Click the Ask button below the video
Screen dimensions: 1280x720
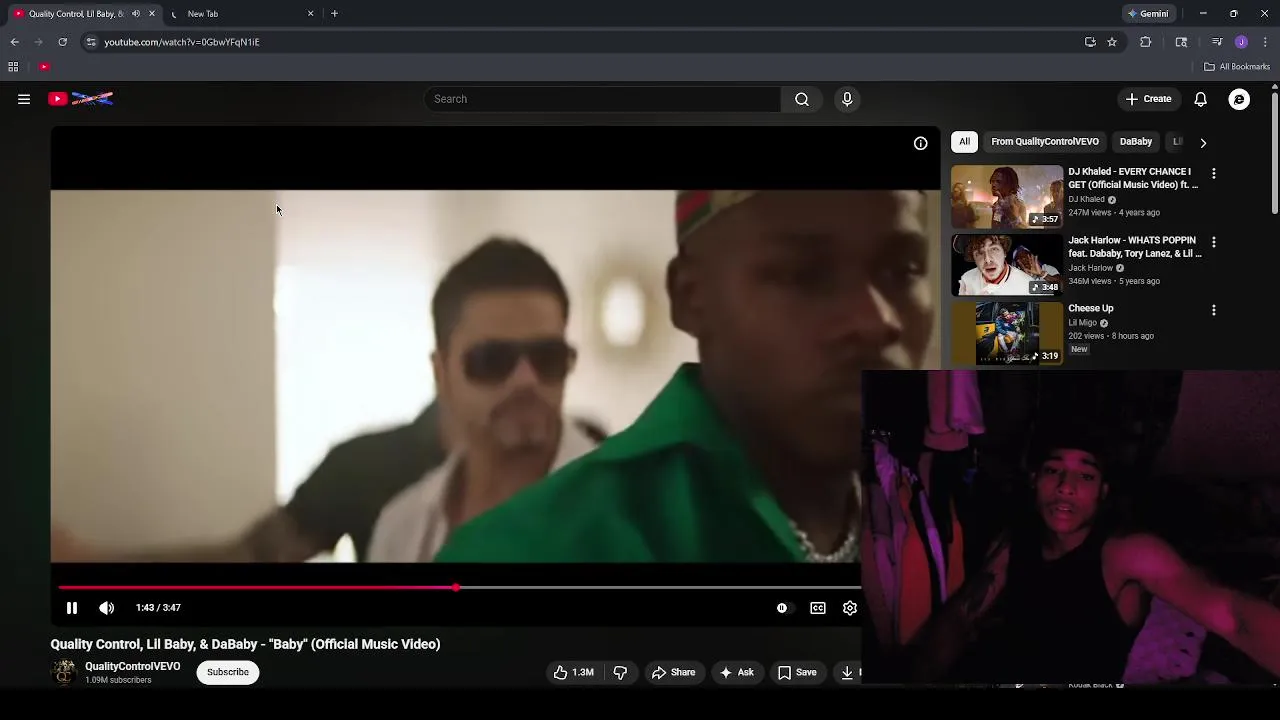(736, 672)
